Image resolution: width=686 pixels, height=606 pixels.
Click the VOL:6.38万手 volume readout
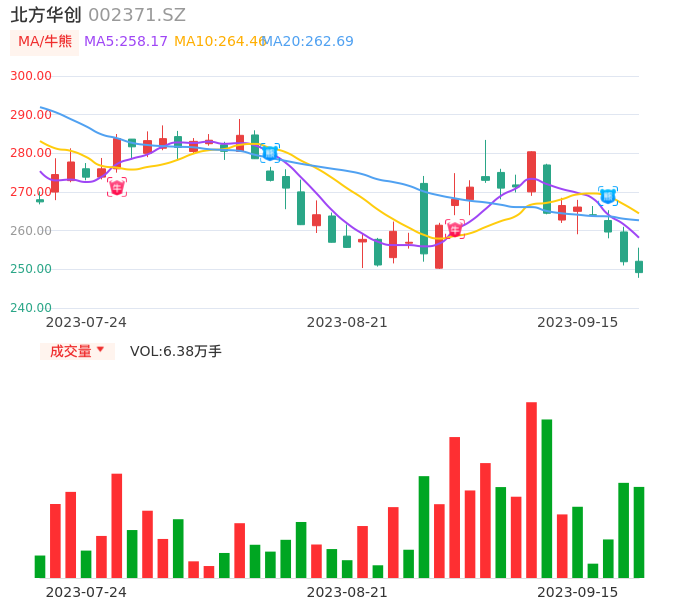[x=176, y=351]
